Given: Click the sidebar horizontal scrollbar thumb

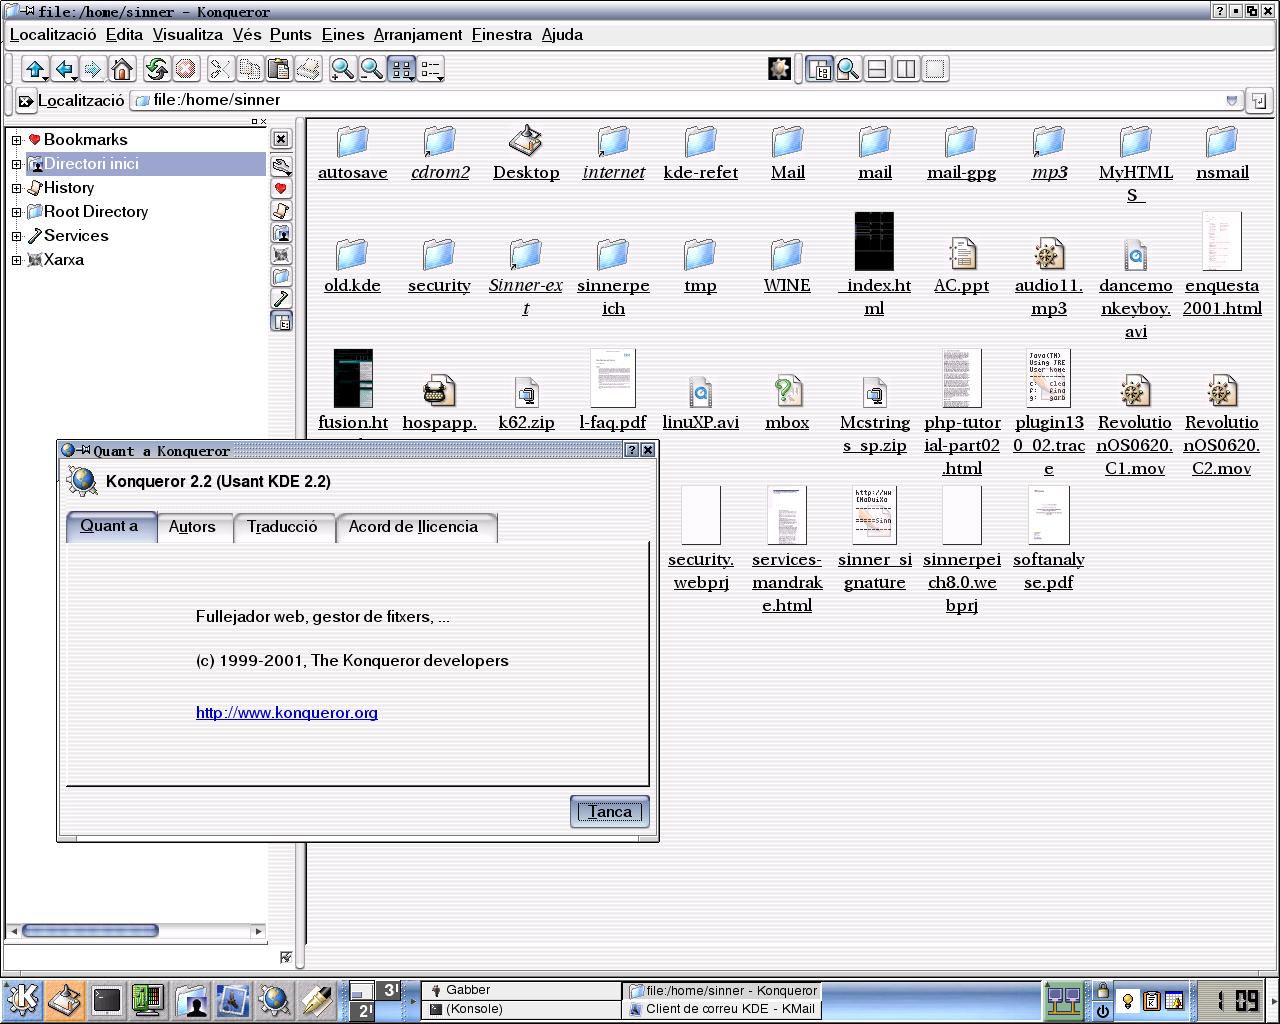Looking at the screenshot, I should click(x=90, y=931).
